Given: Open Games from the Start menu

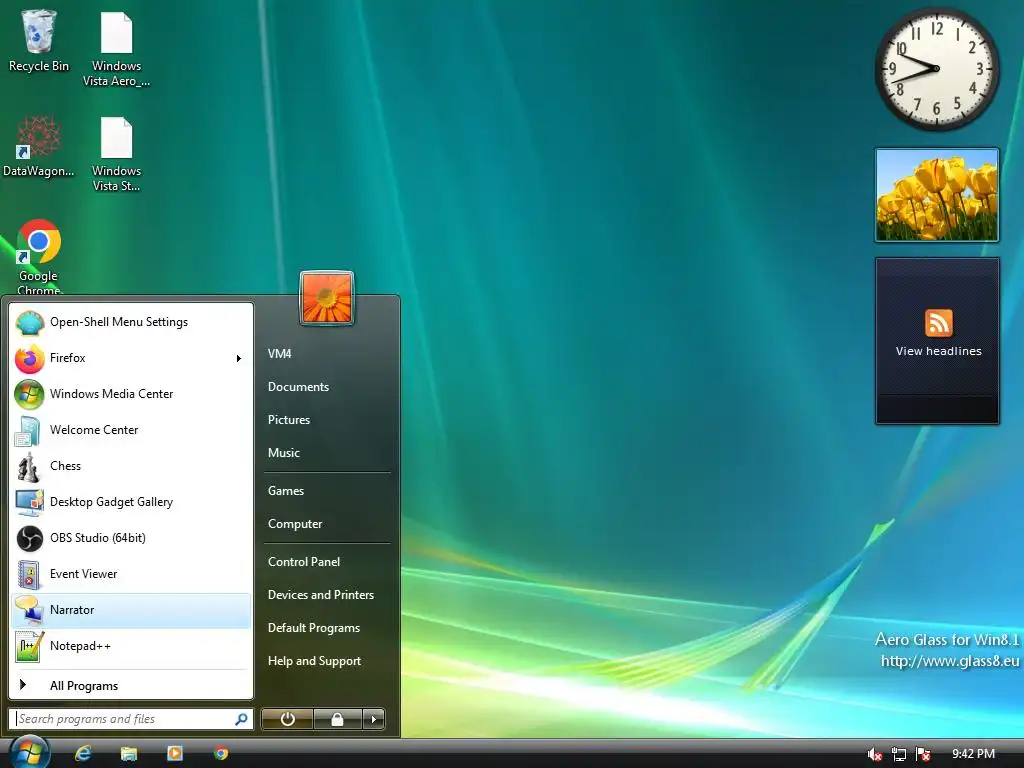Looking at the screenshot, I should tap(286, 490).
